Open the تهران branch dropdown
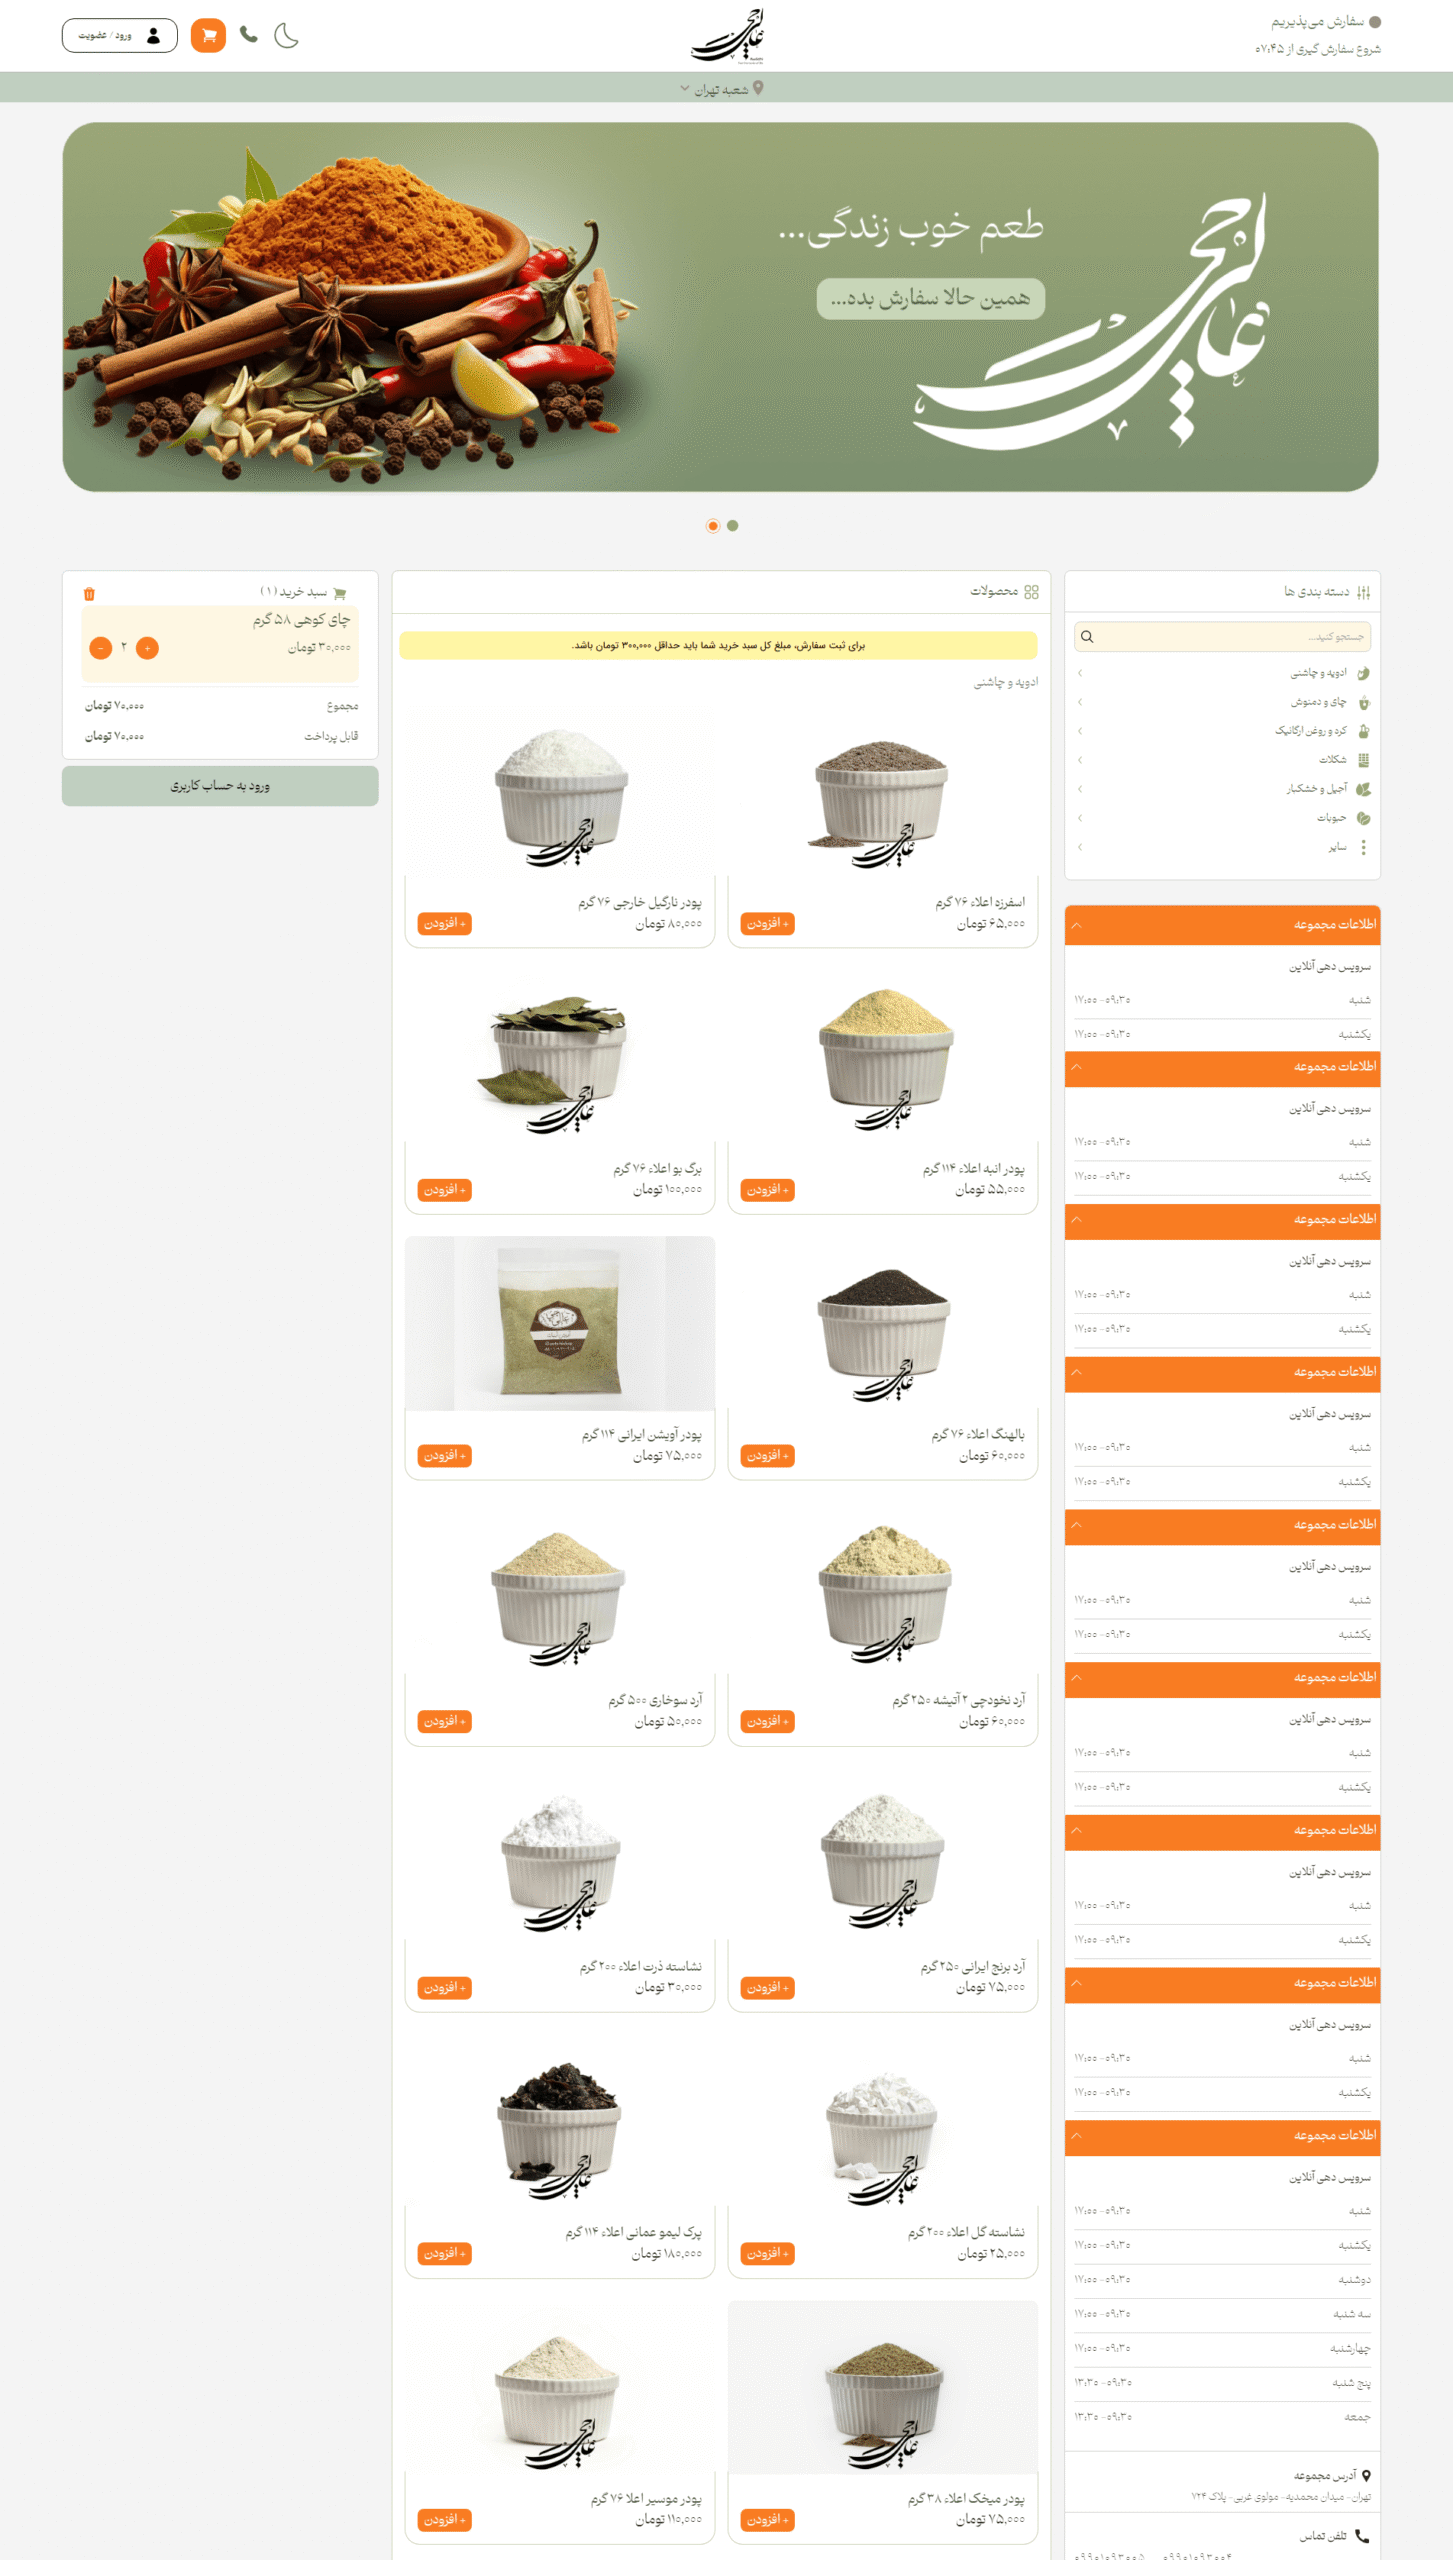Screen dimensions: 1453x2560 pos(722,89)
